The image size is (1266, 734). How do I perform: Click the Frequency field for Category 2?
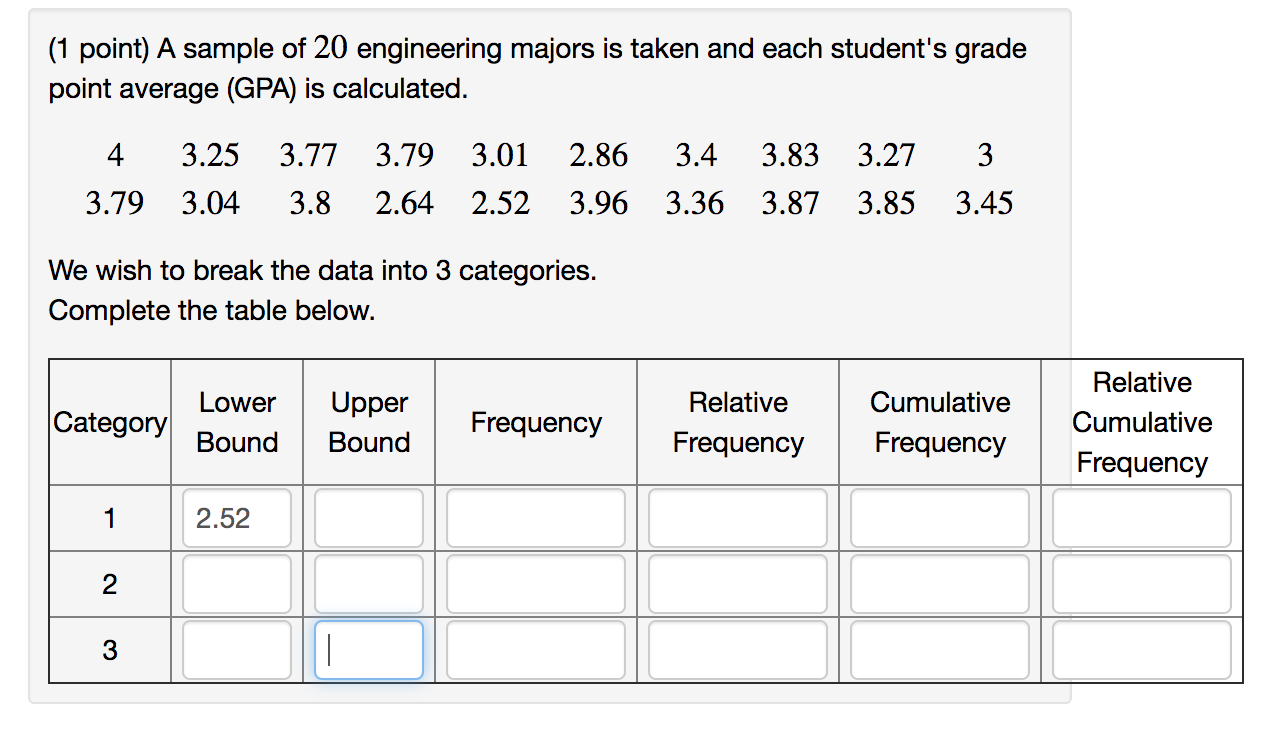click(x=535, y=584)
